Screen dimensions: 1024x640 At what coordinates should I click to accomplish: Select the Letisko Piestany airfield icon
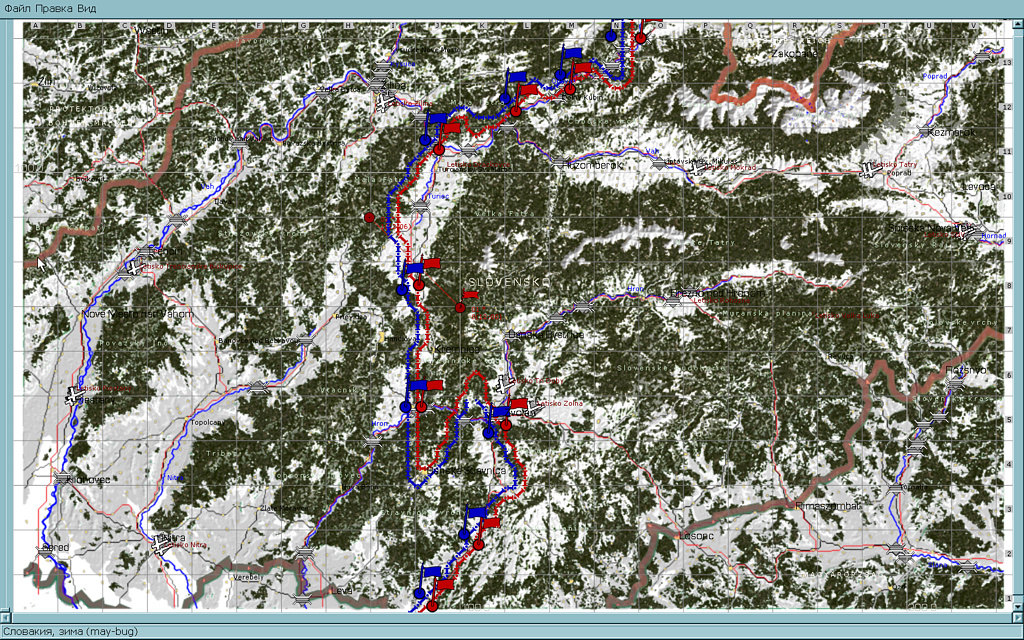(x=74, y=396)
